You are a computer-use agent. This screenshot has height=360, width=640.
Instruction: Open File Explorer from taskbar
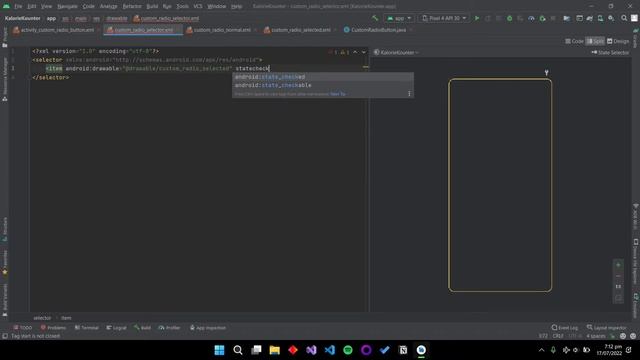[x=274, y=350]
